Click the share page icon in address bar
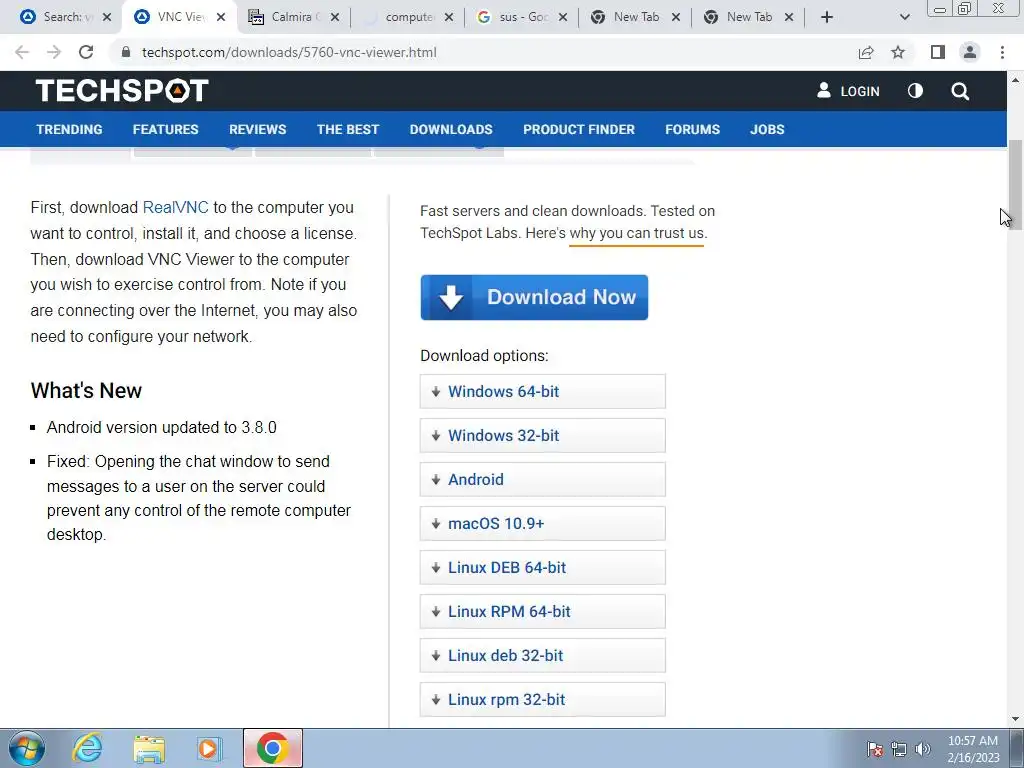1024x768 pixels. [866, 52]
